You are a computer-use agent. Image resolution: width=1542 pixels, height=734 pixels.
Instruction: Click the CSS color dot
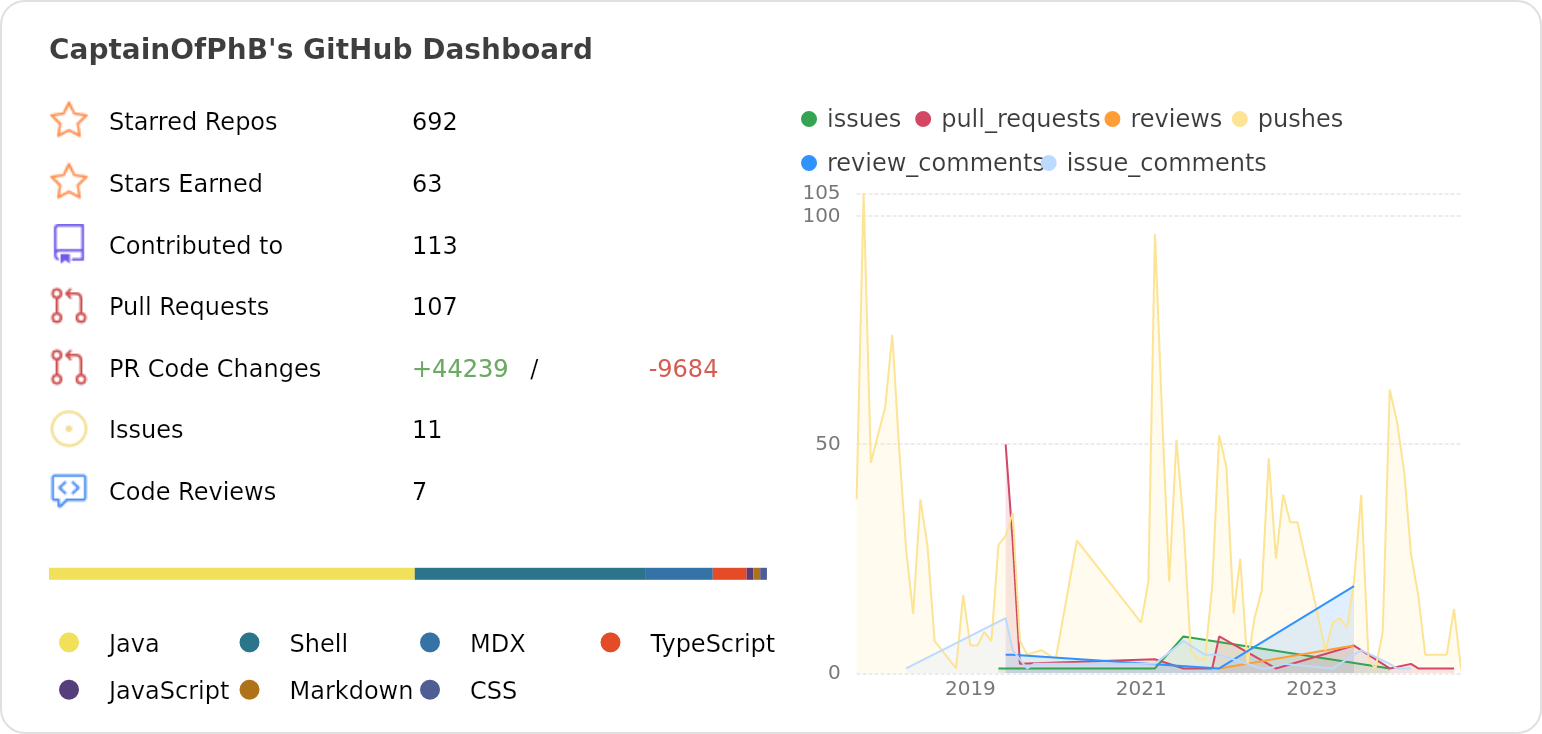click(x=430, y=689)
